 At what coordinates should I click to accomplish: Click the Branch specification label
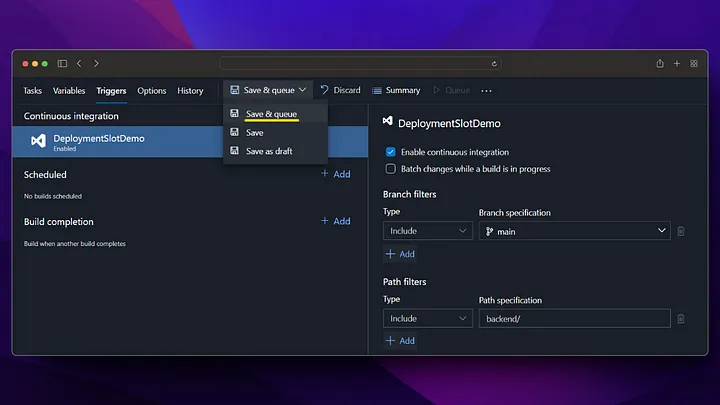(515, 213)
